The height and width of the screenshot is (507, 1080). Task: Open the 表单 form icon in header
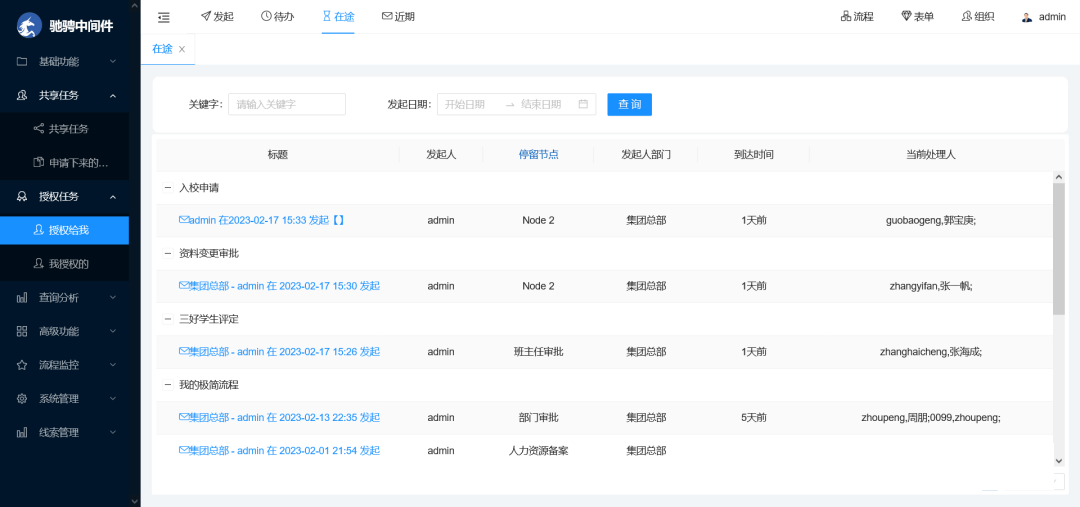[x=907, y=17]
